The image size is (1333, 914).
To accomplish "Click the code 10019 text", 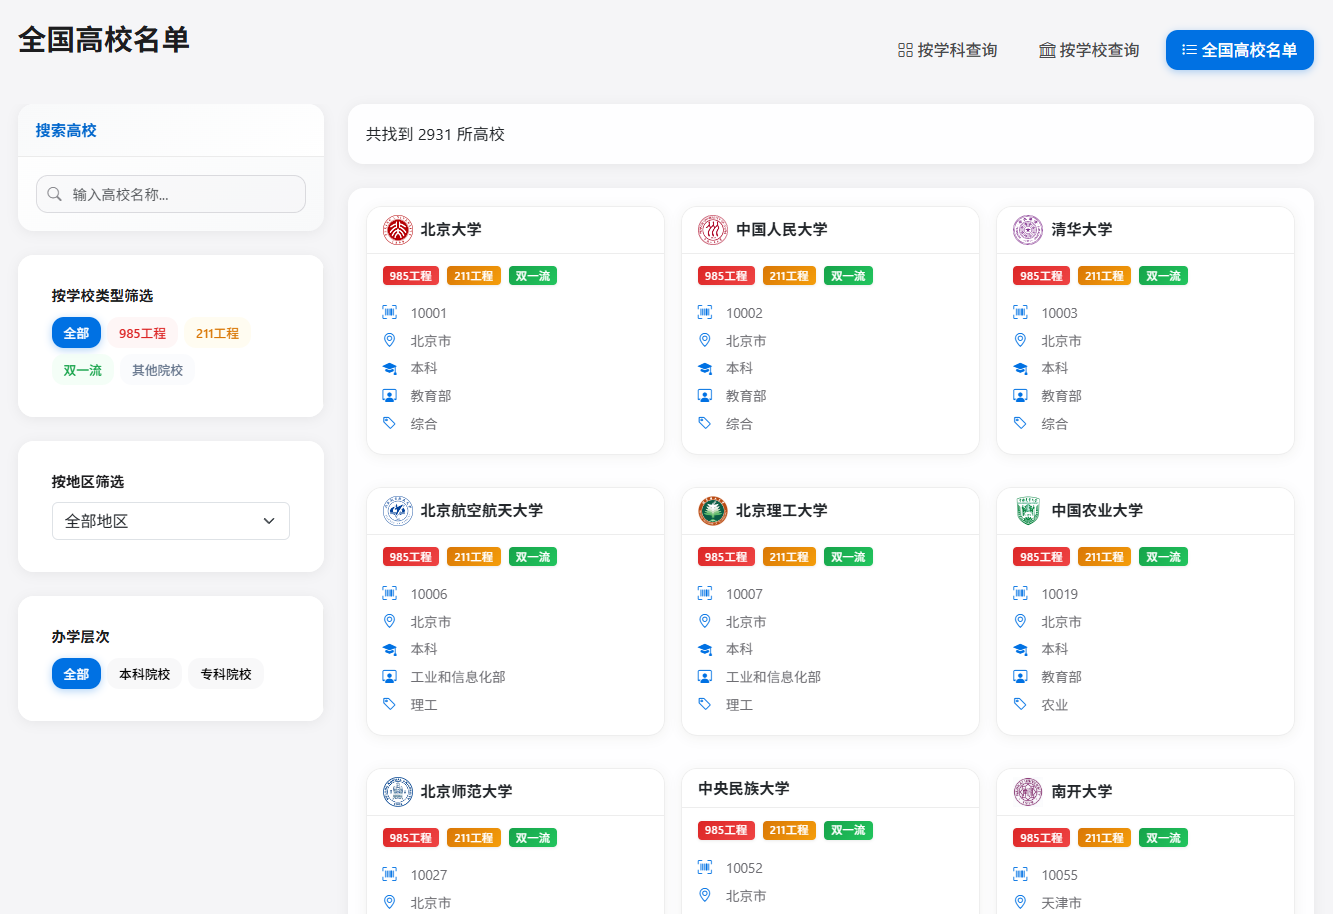I will (1059, 594).
